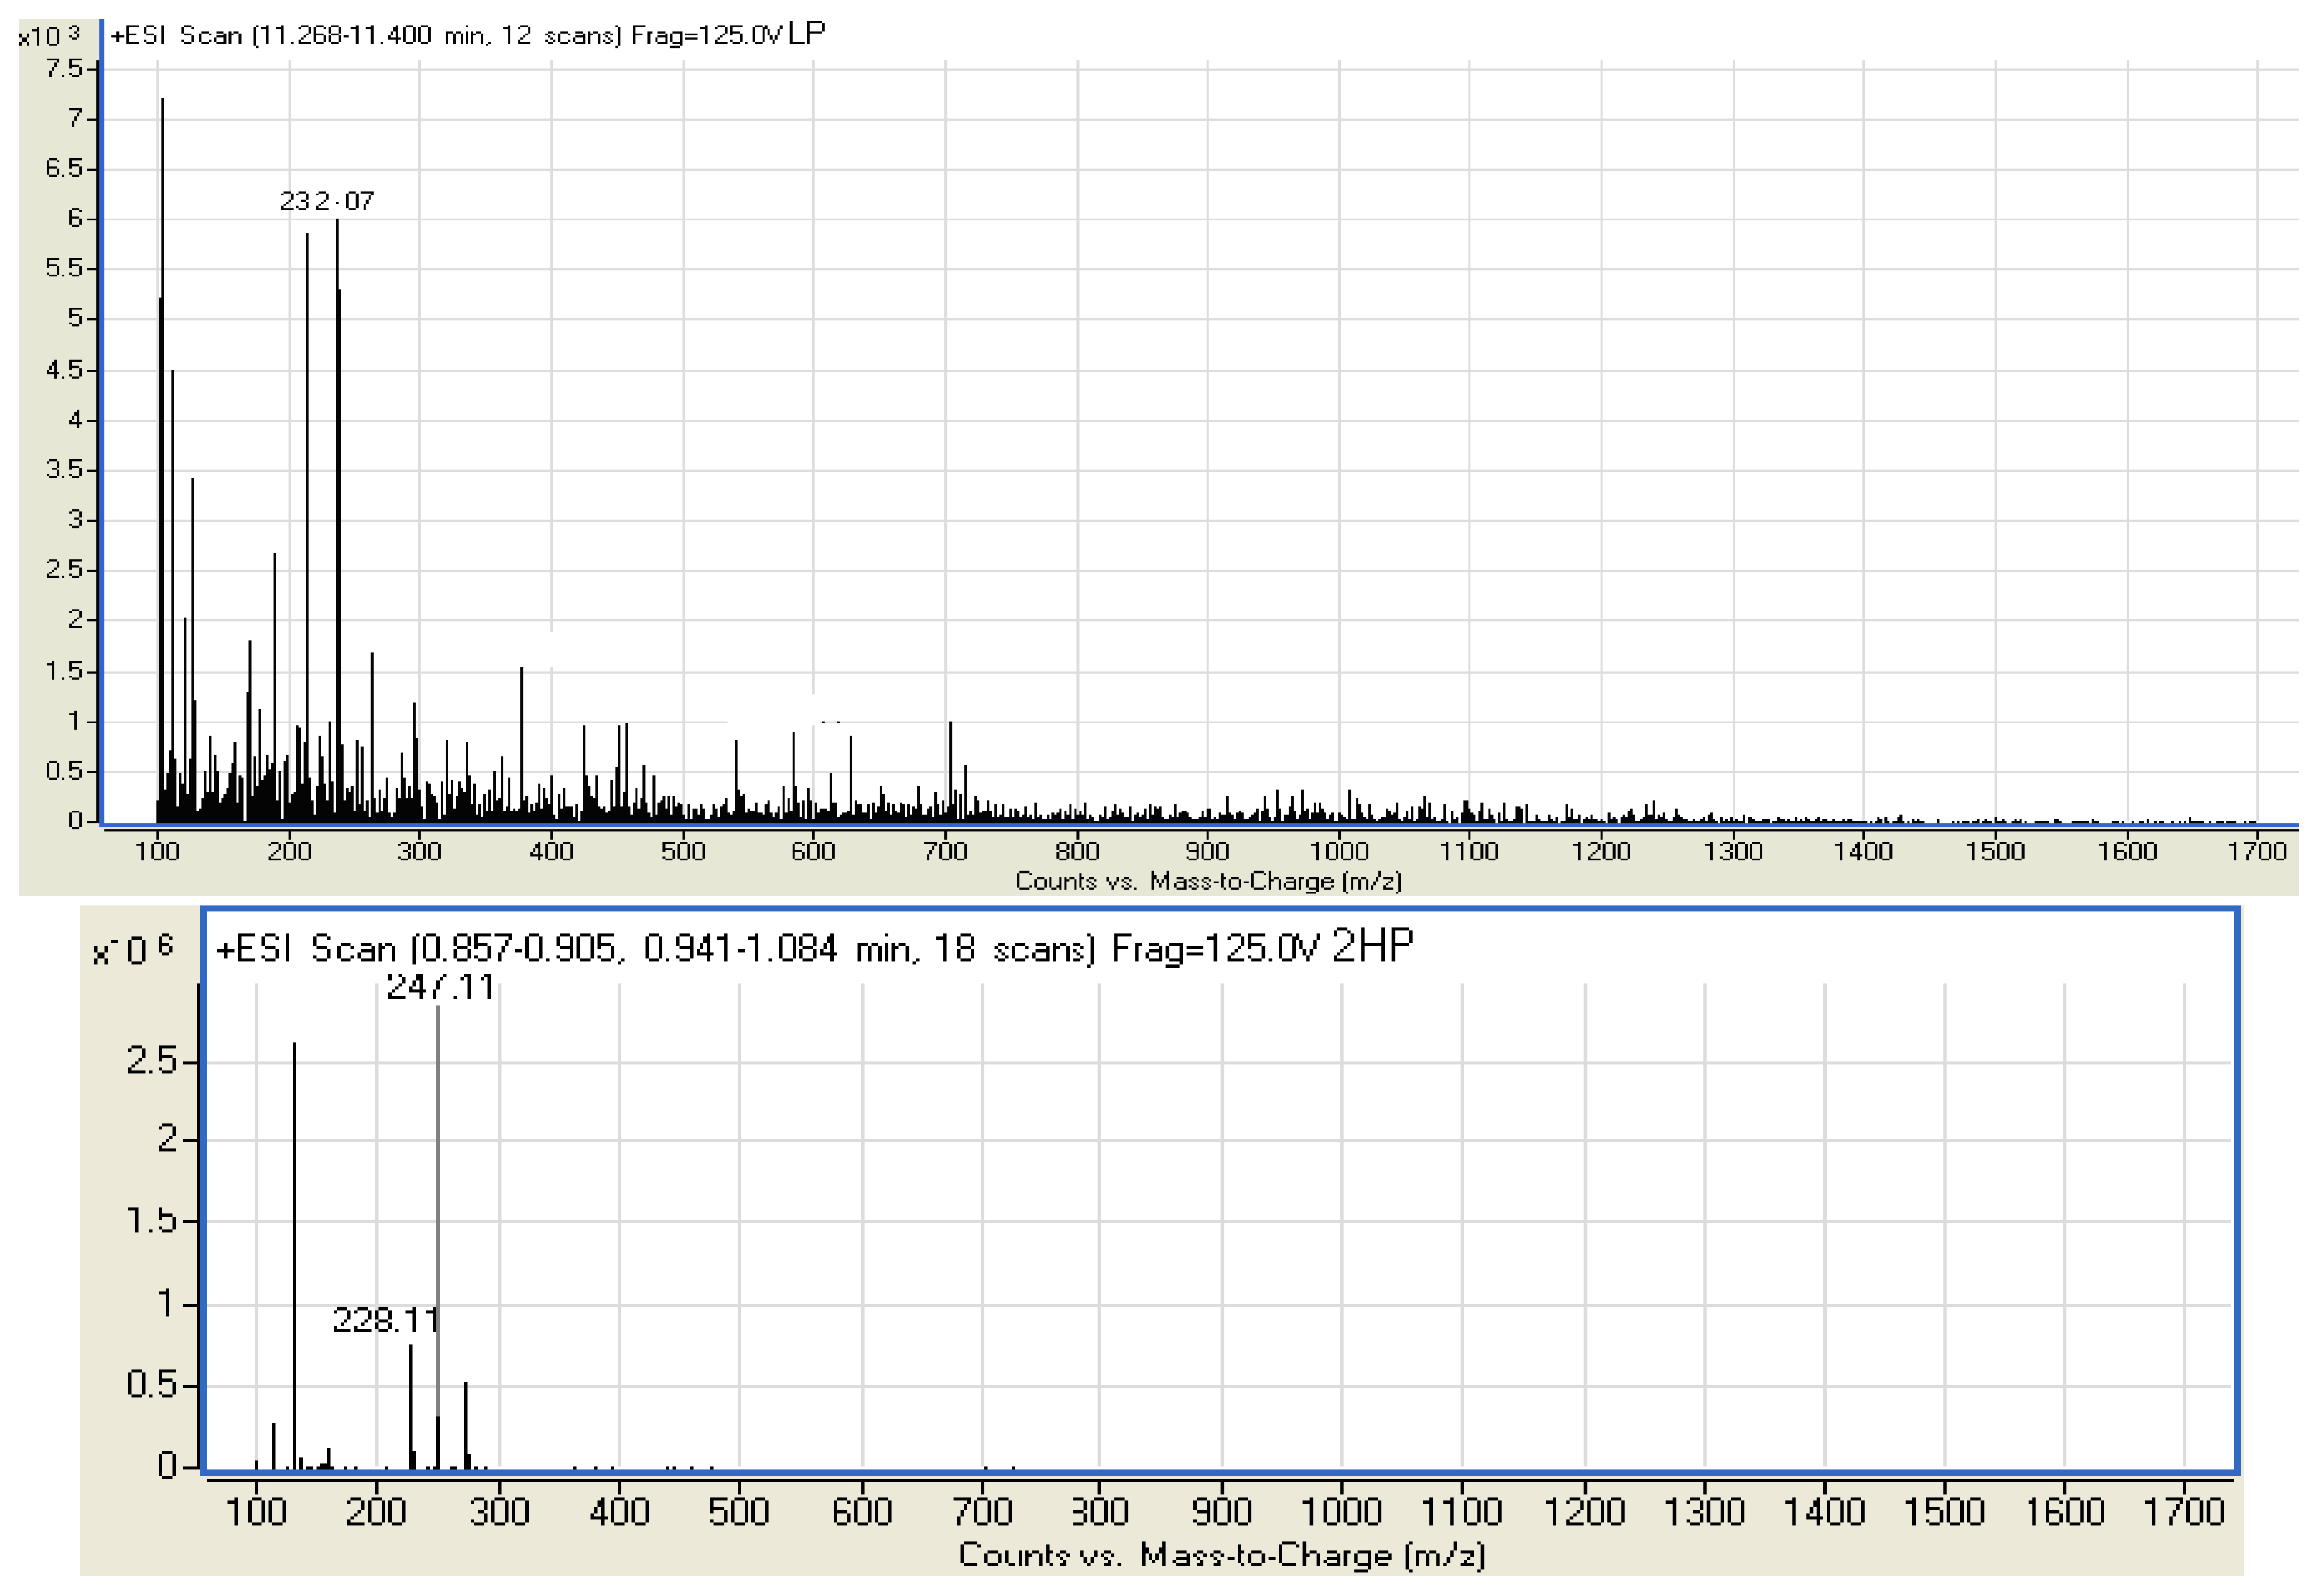This screenshot has height=1592, width=2324.
Task: Click the x10 6 scale label of bottom plot
Action: click(x=132, y=949)
